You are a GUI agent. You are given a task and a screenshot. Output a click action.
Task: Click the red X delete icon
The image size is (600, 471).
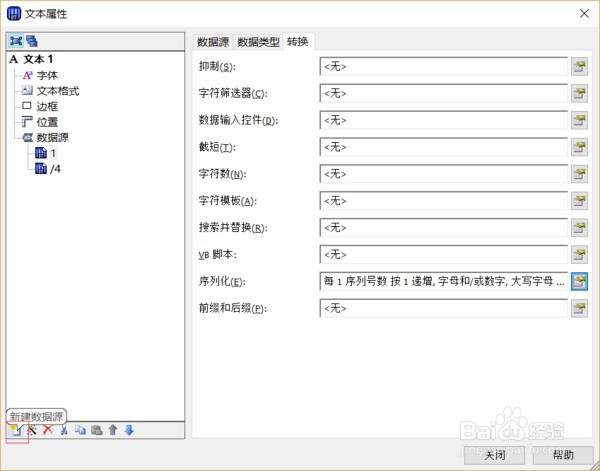click(x=48, y=430)
